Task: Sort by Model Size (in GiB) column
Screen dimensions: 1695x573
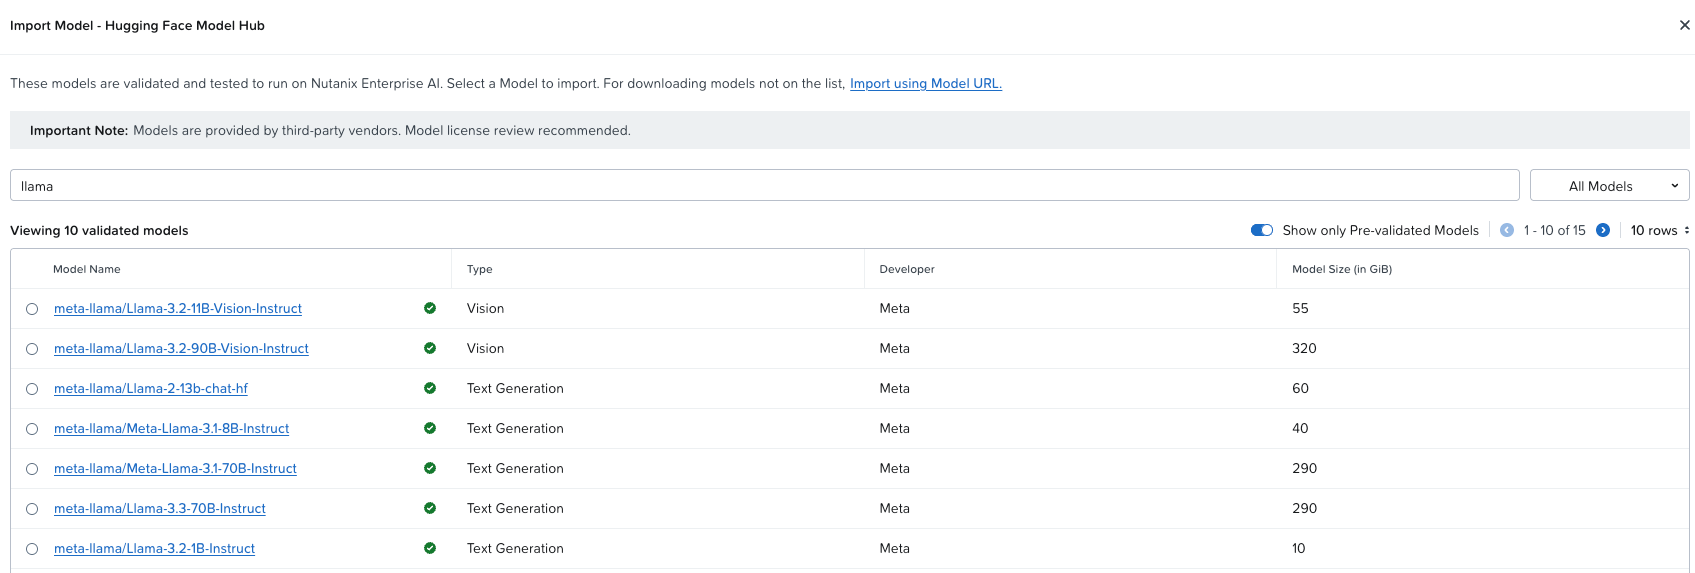Action: point(1342,269)
